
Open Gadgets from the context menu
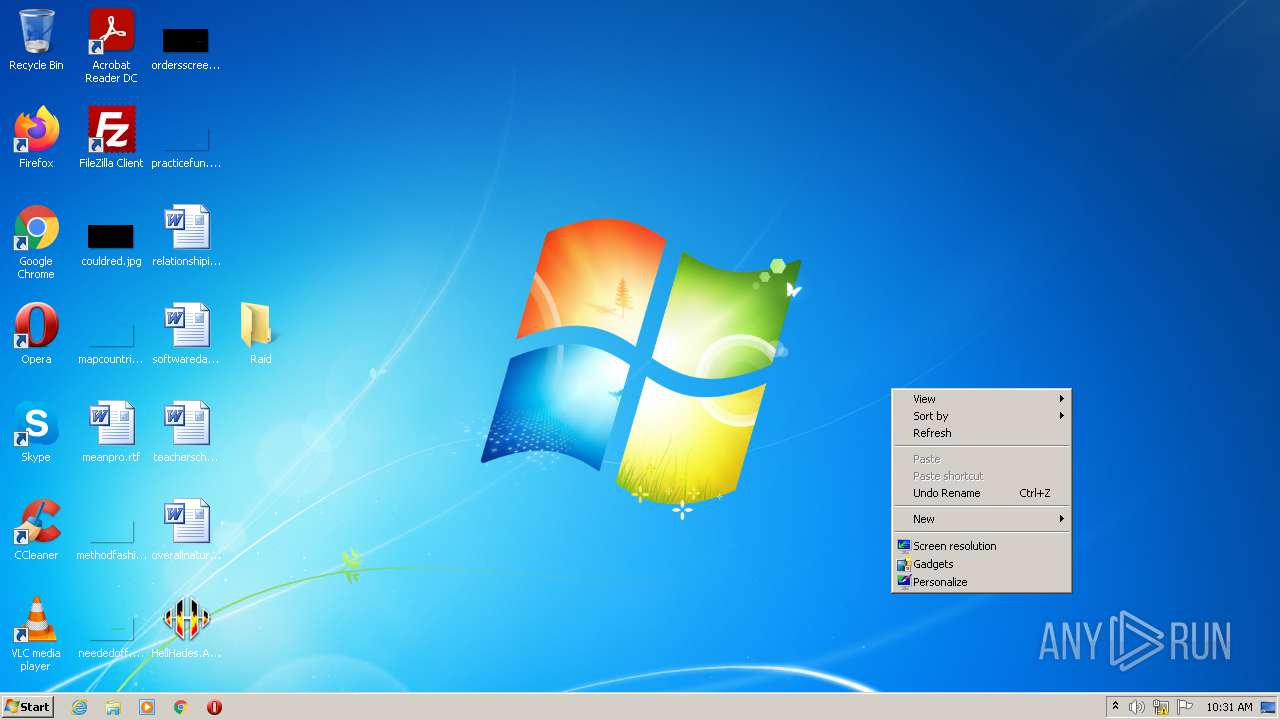(981, 564)
